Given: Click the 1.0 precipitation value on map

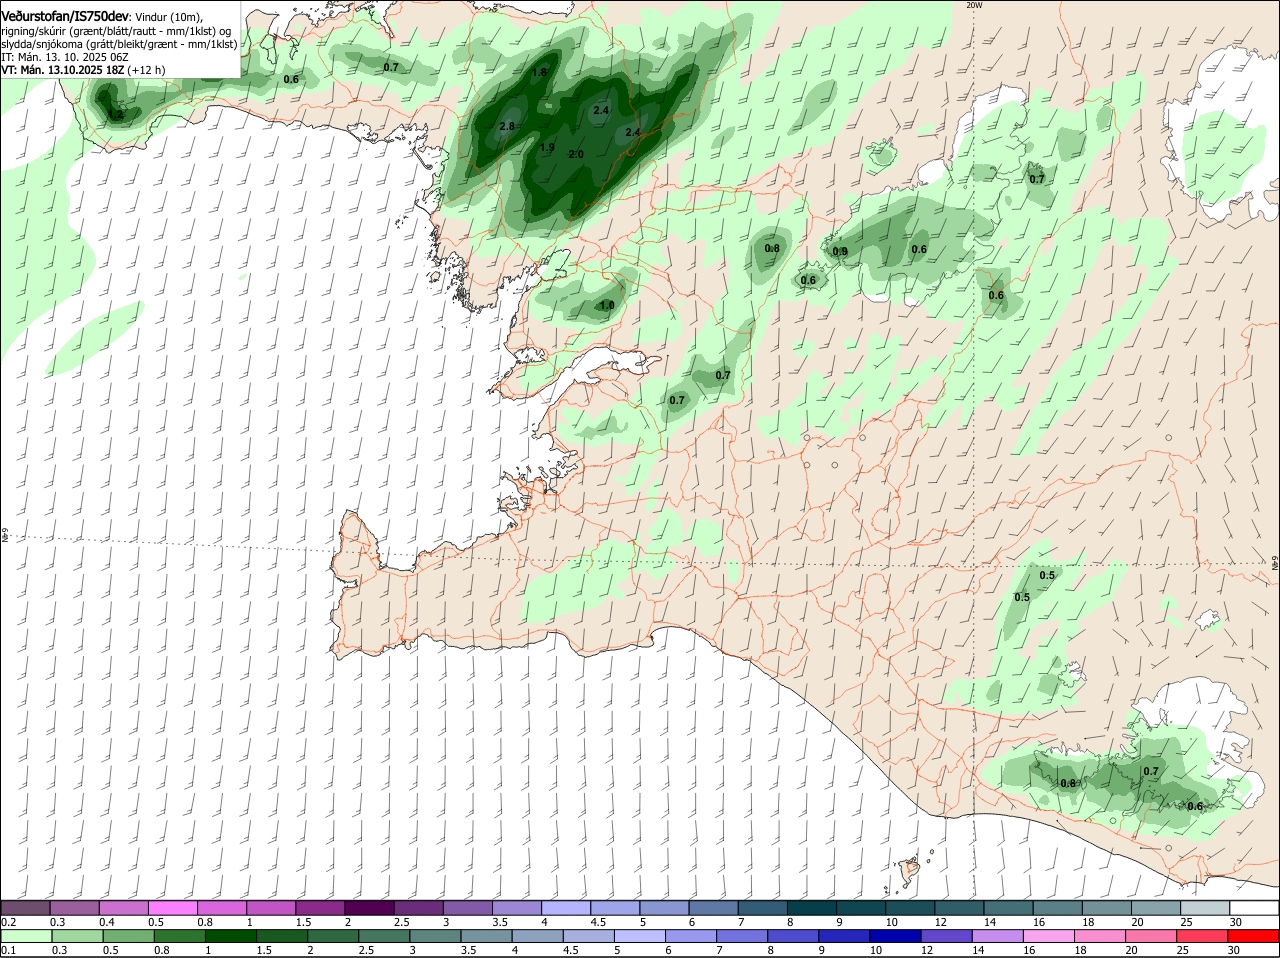Looking at the screenshot, I should pos(607,305).
